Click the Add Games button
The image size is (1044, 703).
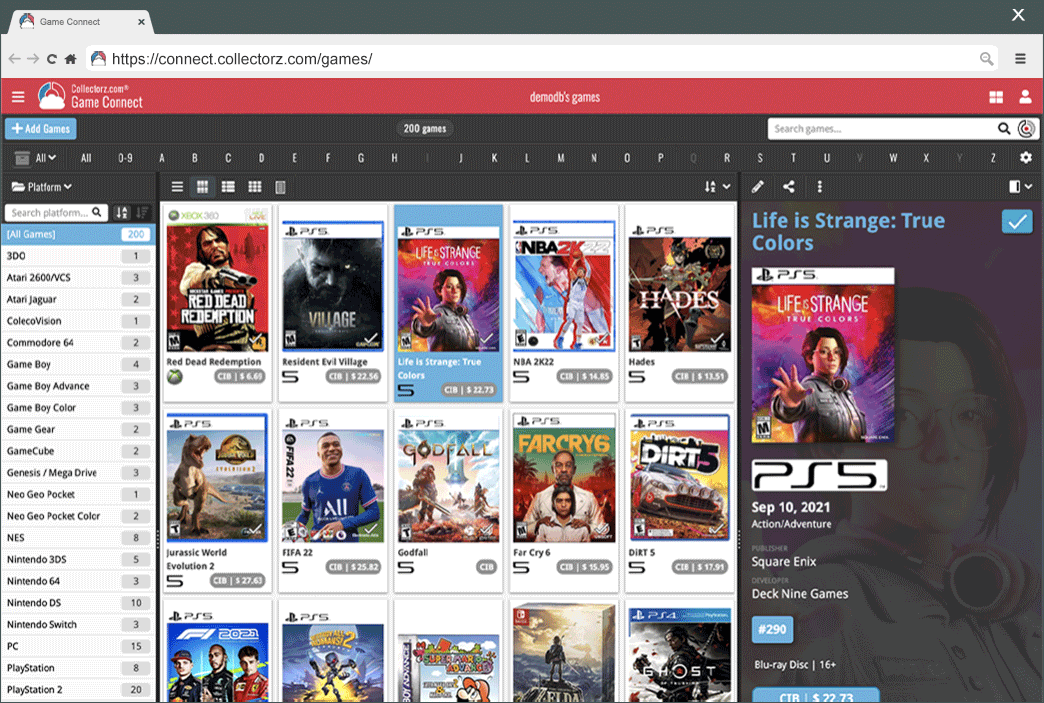[40, 128]
